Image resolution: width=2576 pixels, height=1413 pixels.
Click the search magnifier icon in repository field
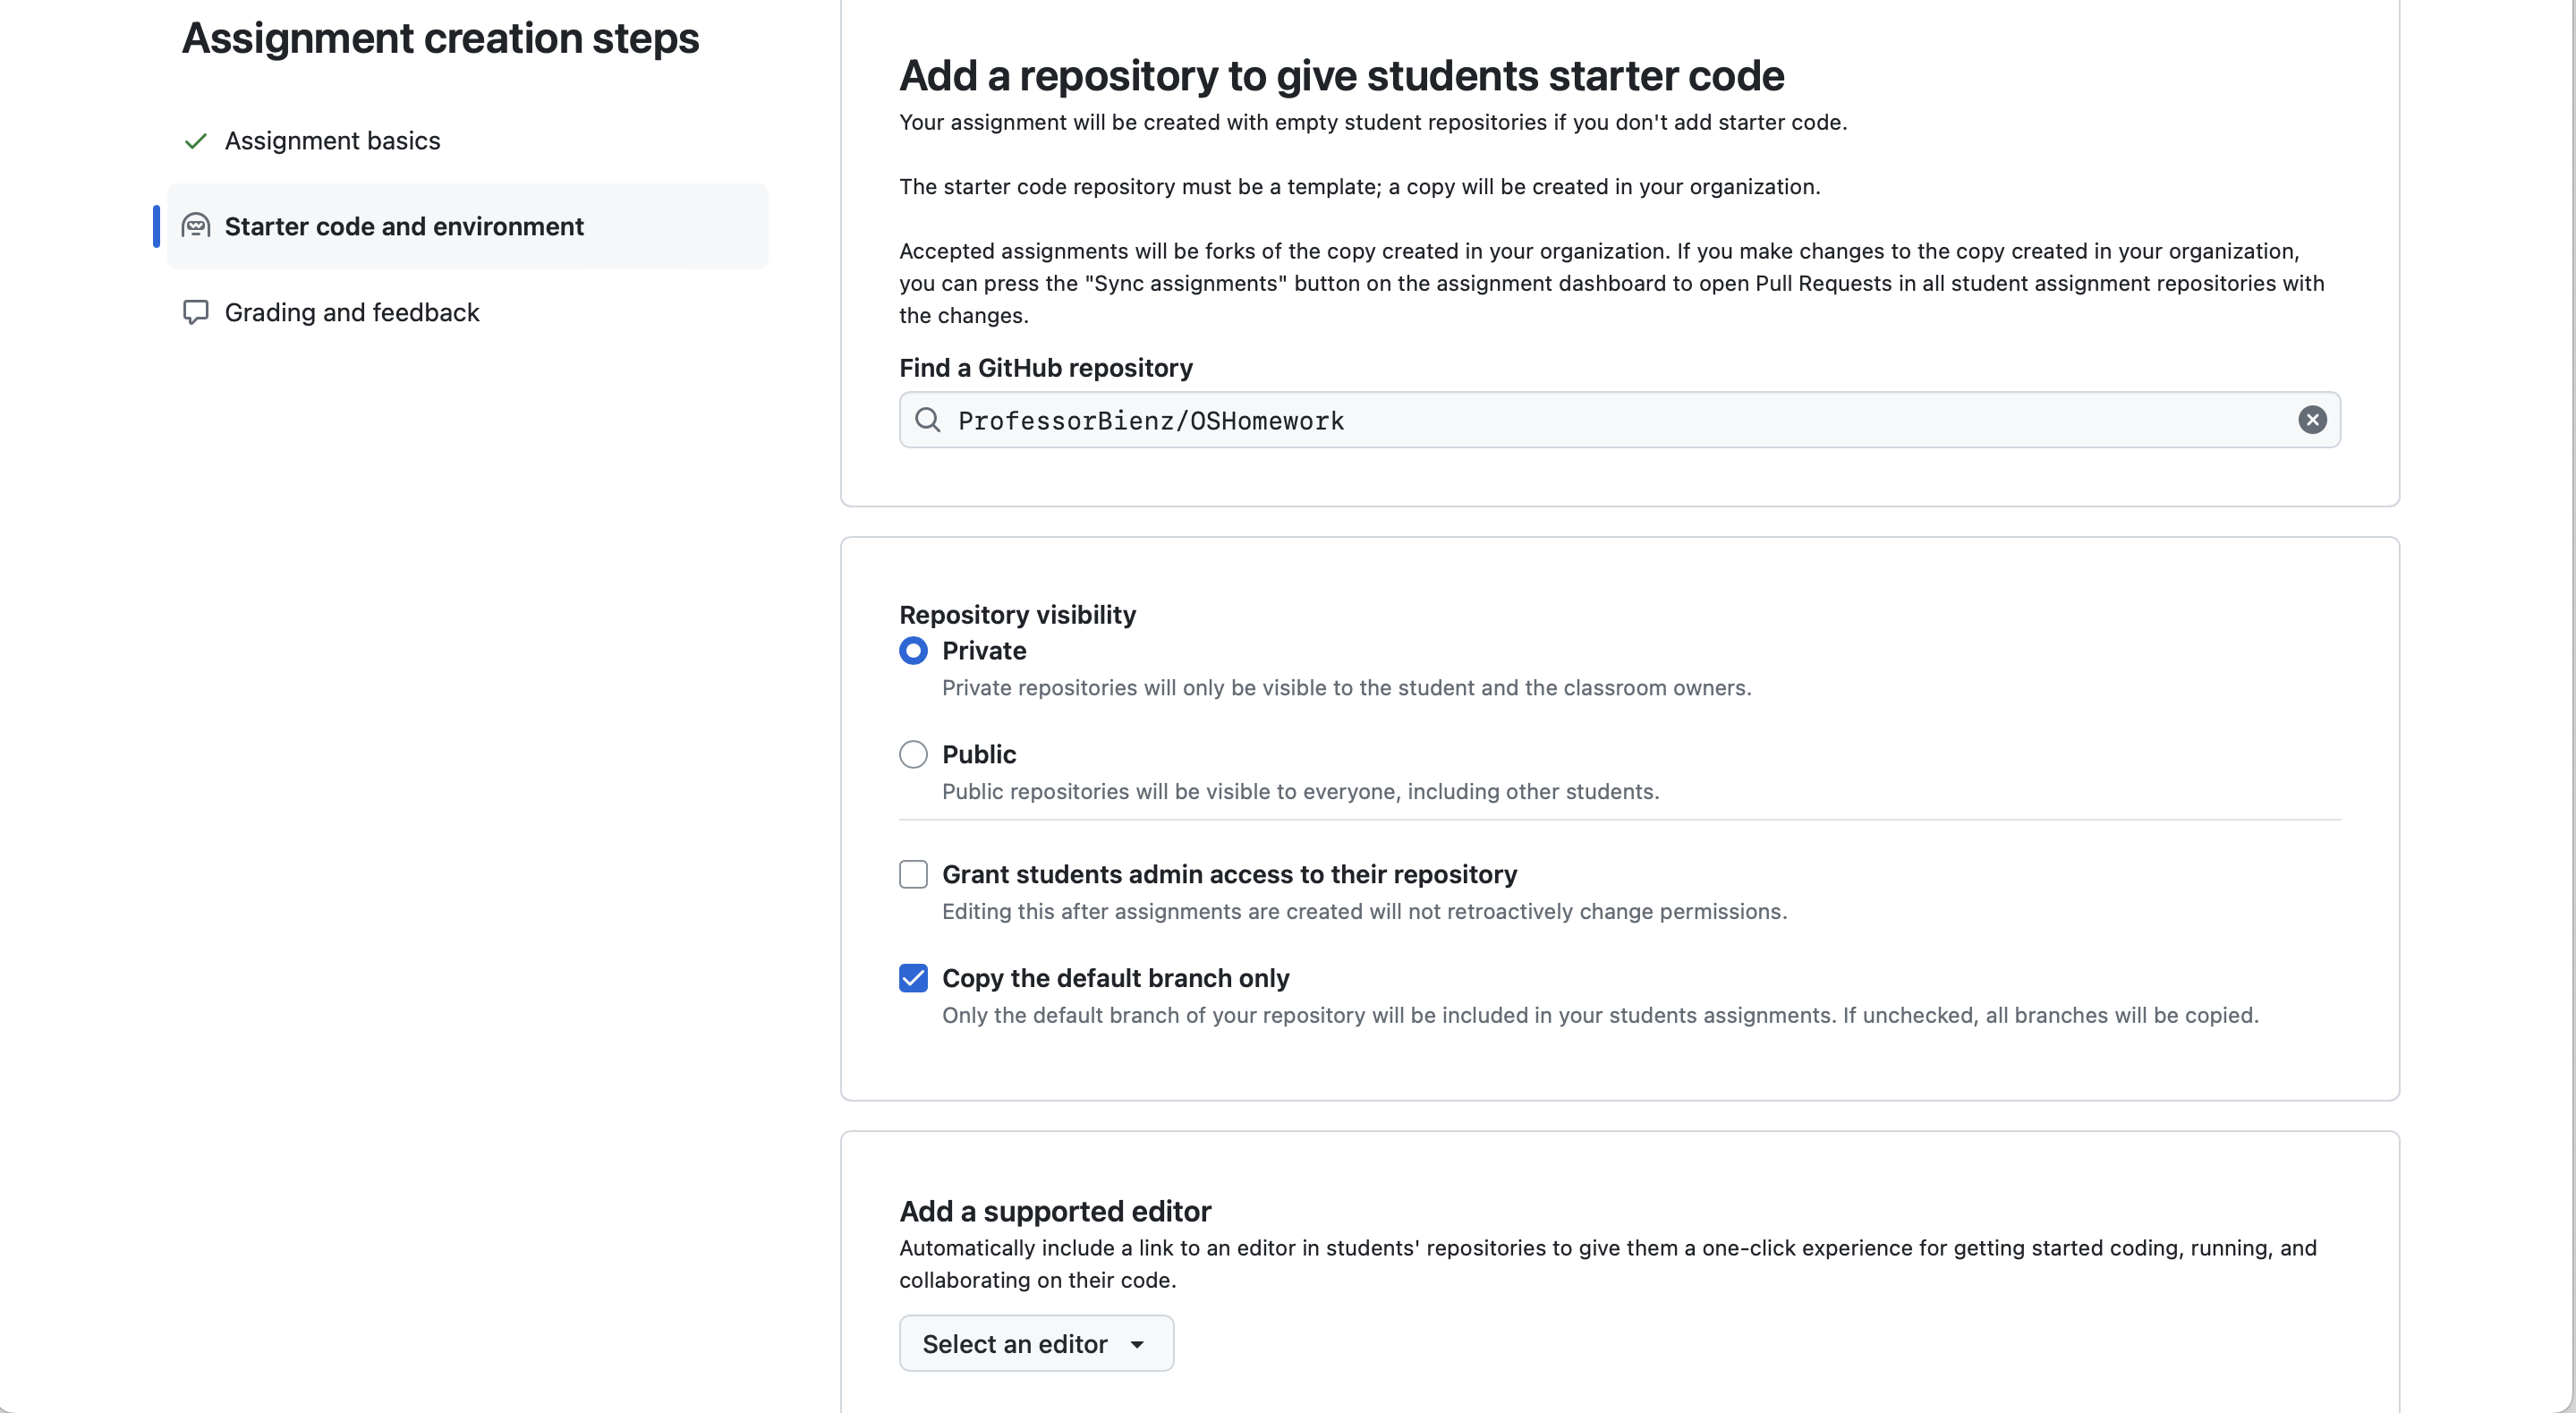928,420
